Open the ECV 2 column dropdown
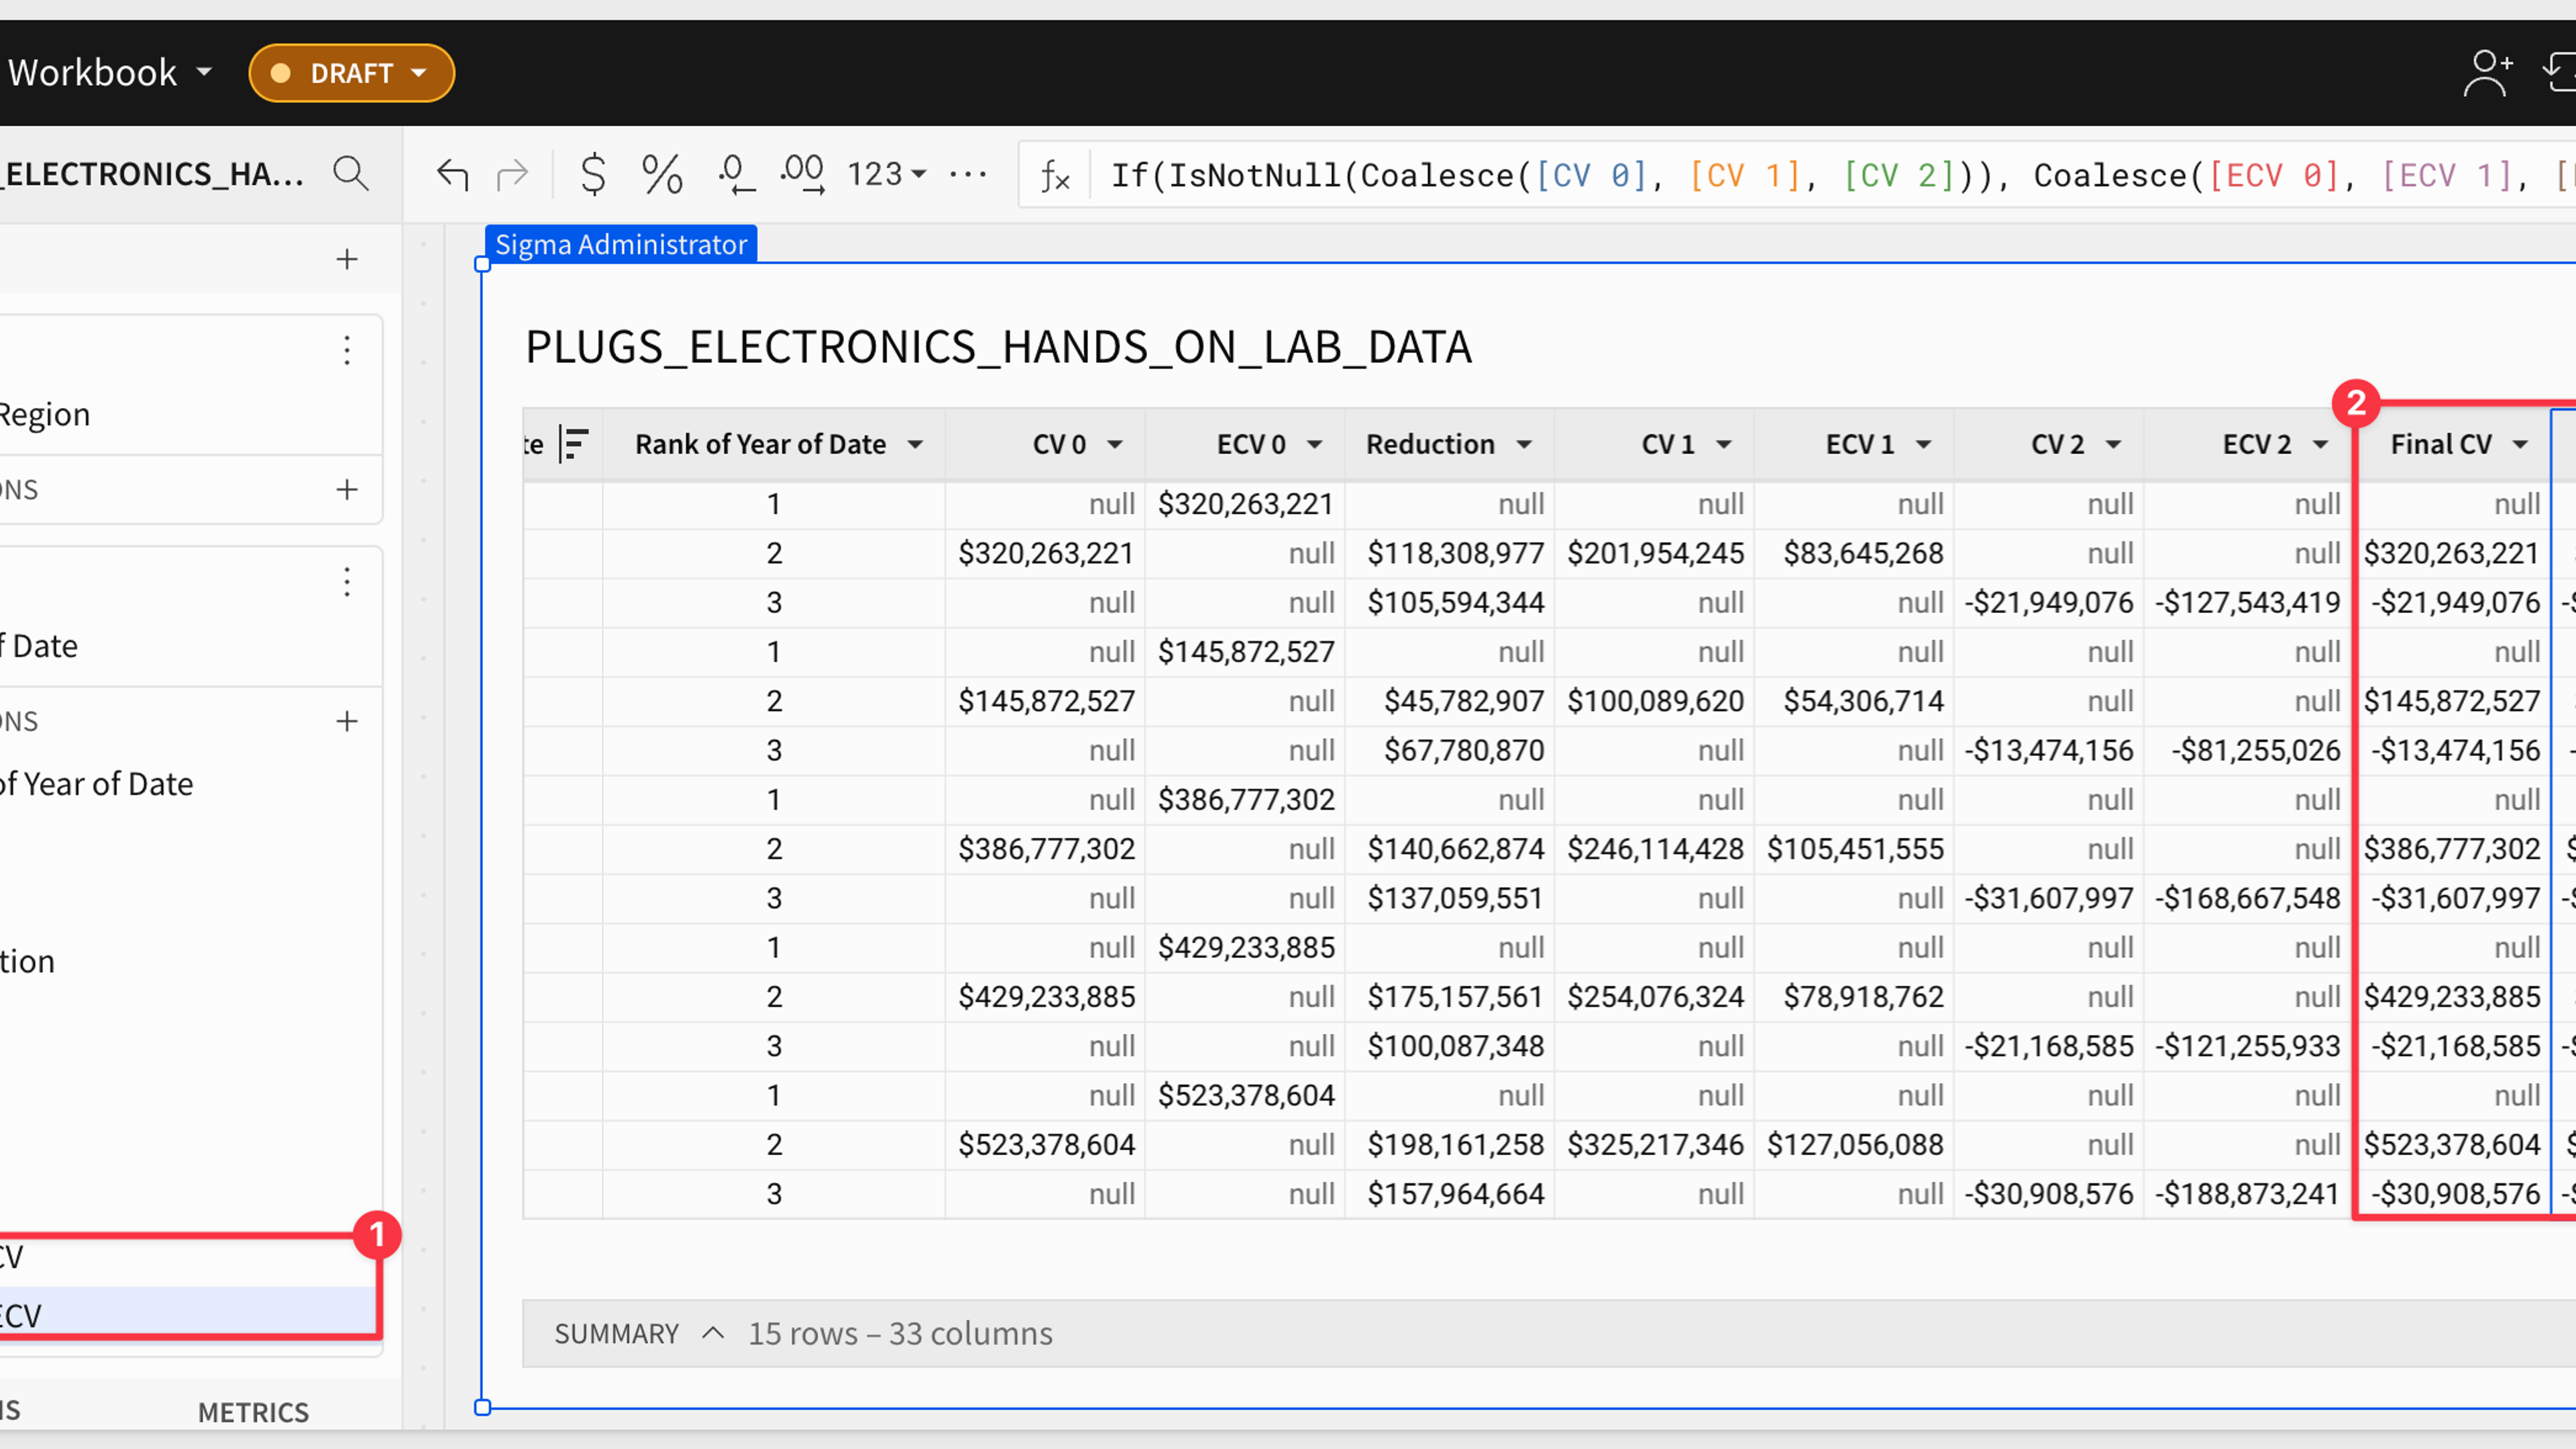Screen dimensions: 2576x1449 tap(2320, 444)
